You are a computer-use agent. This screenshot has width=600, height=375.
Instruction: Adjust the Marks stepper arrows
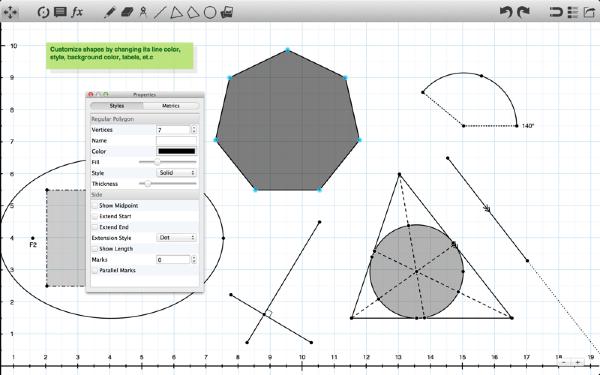194,259
